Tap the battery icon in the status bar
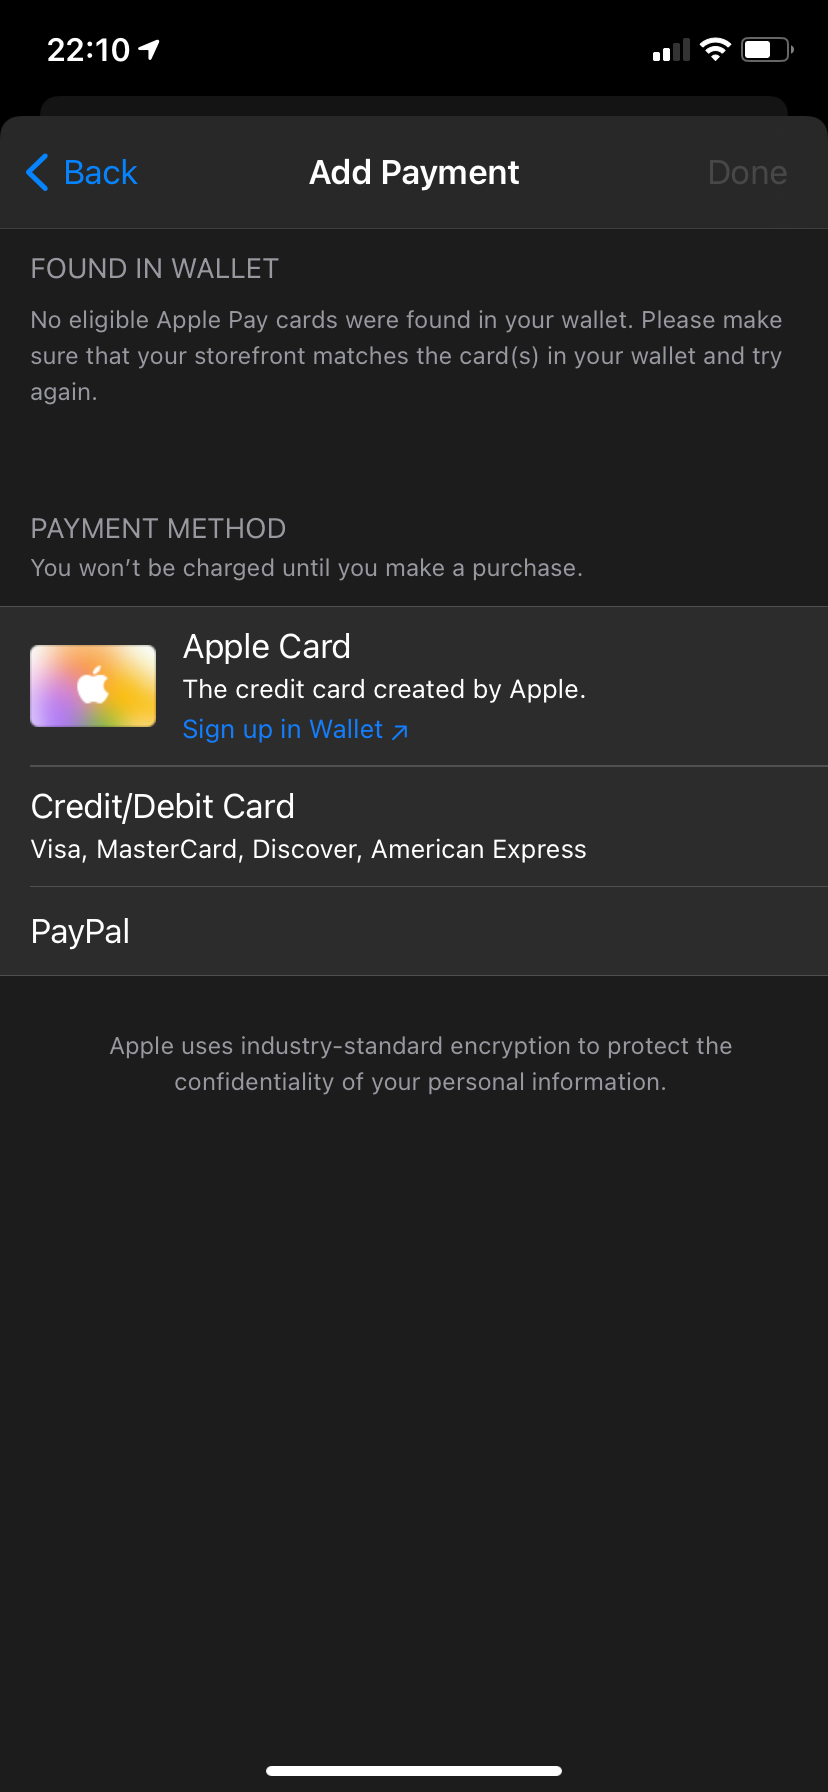 763,49
